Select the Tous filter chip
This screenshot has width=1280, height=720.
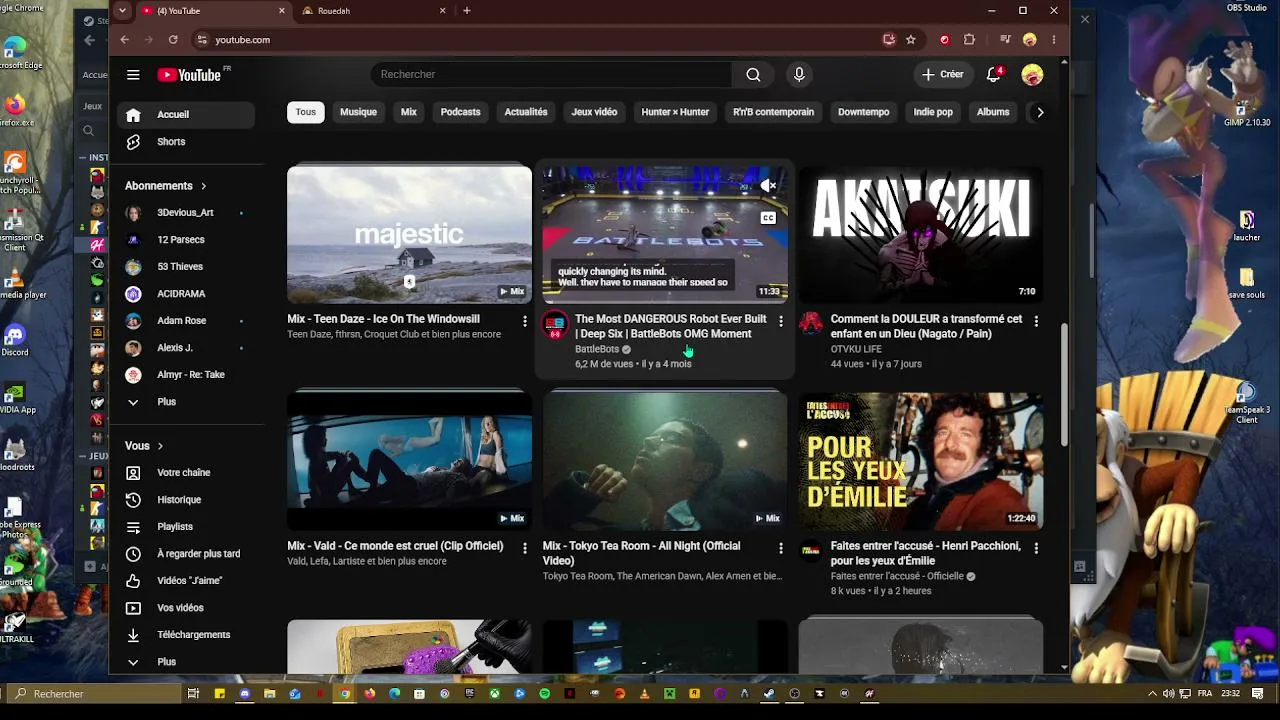pos(306,112)
